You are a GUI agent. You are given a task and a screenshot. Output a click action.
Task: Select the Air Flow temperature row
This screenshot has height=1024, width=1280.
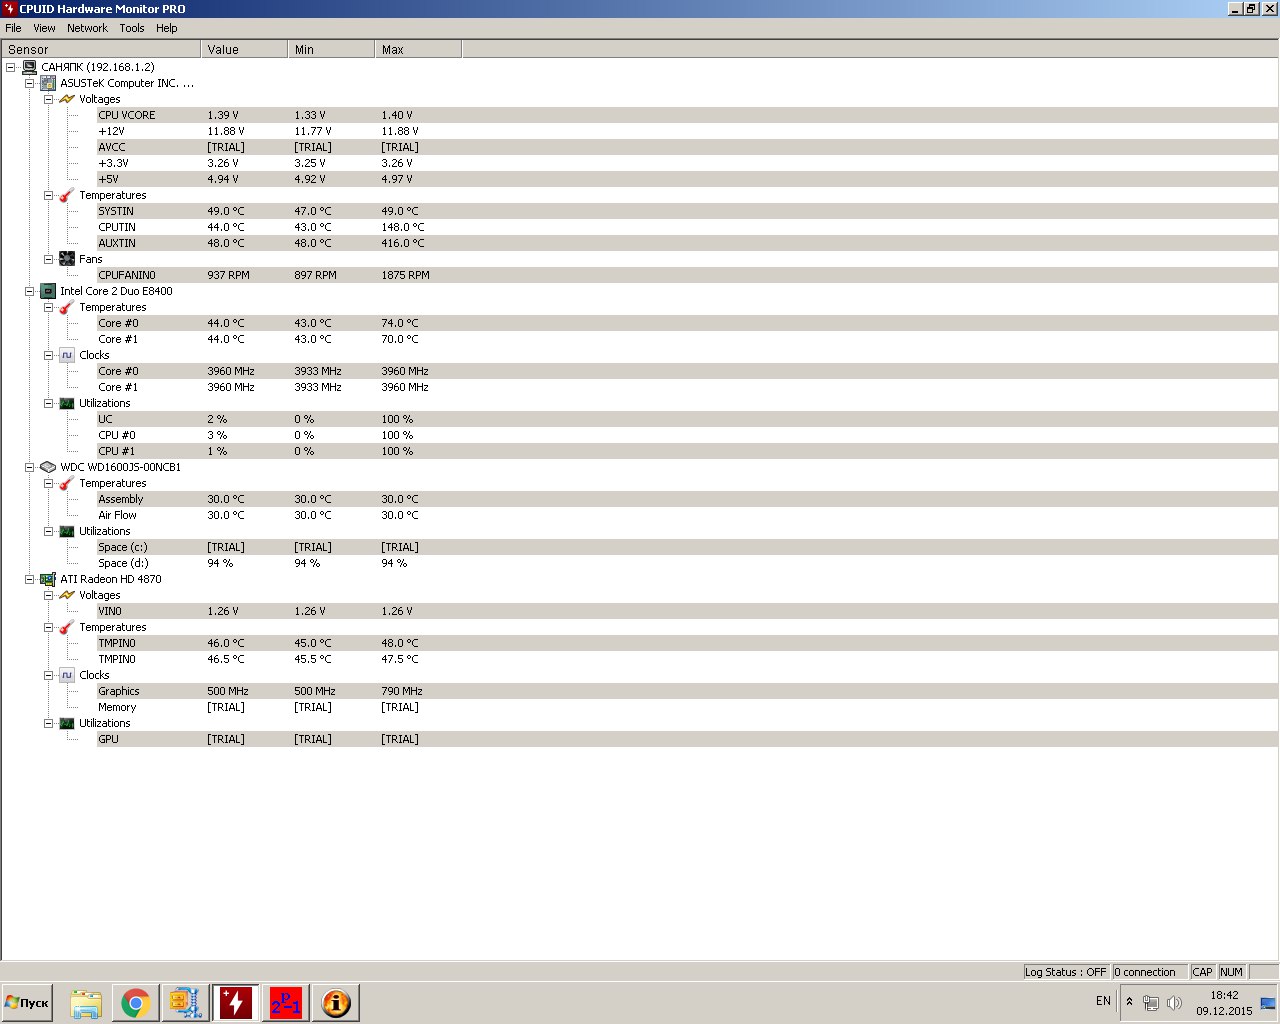pos(687,515)
